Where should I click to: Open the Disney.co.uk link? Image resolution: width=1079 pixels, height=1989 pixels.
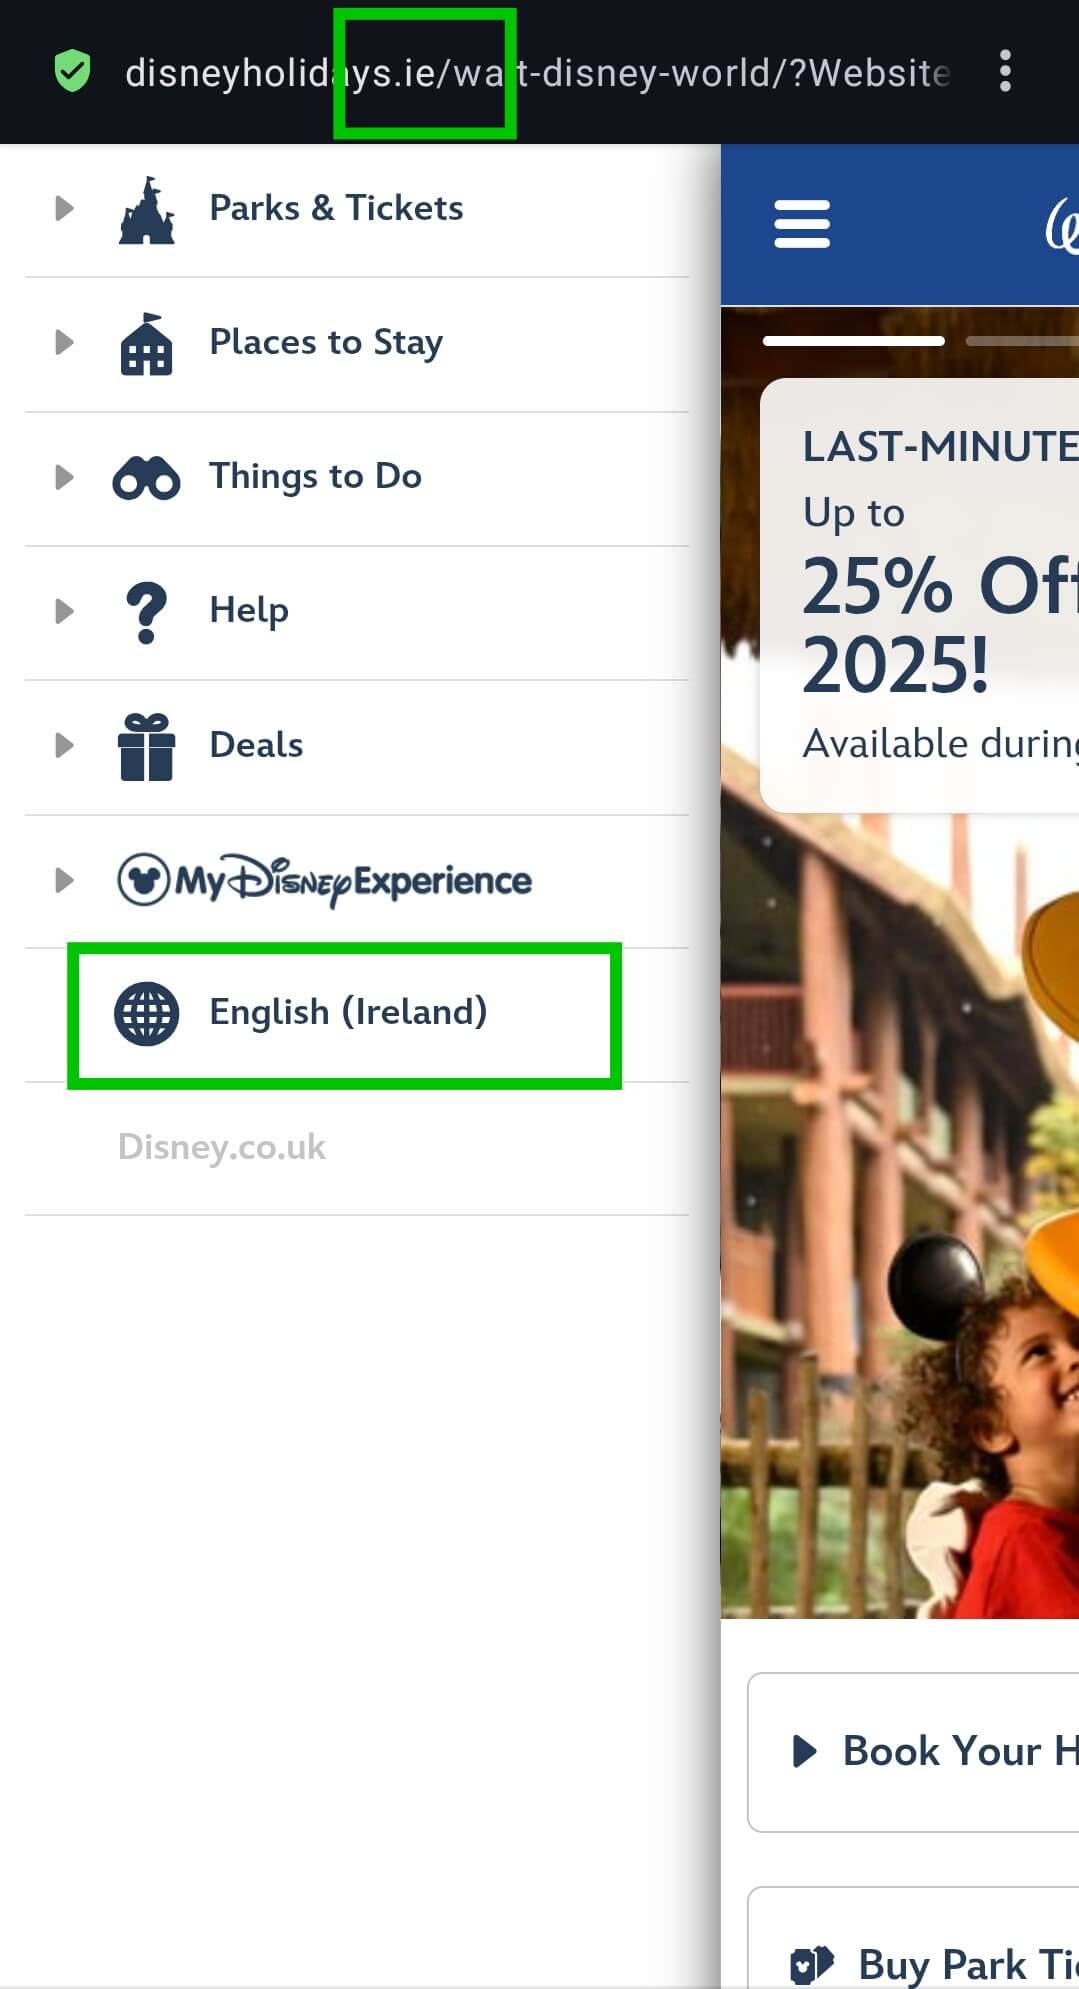click(x=222, y=1147)
